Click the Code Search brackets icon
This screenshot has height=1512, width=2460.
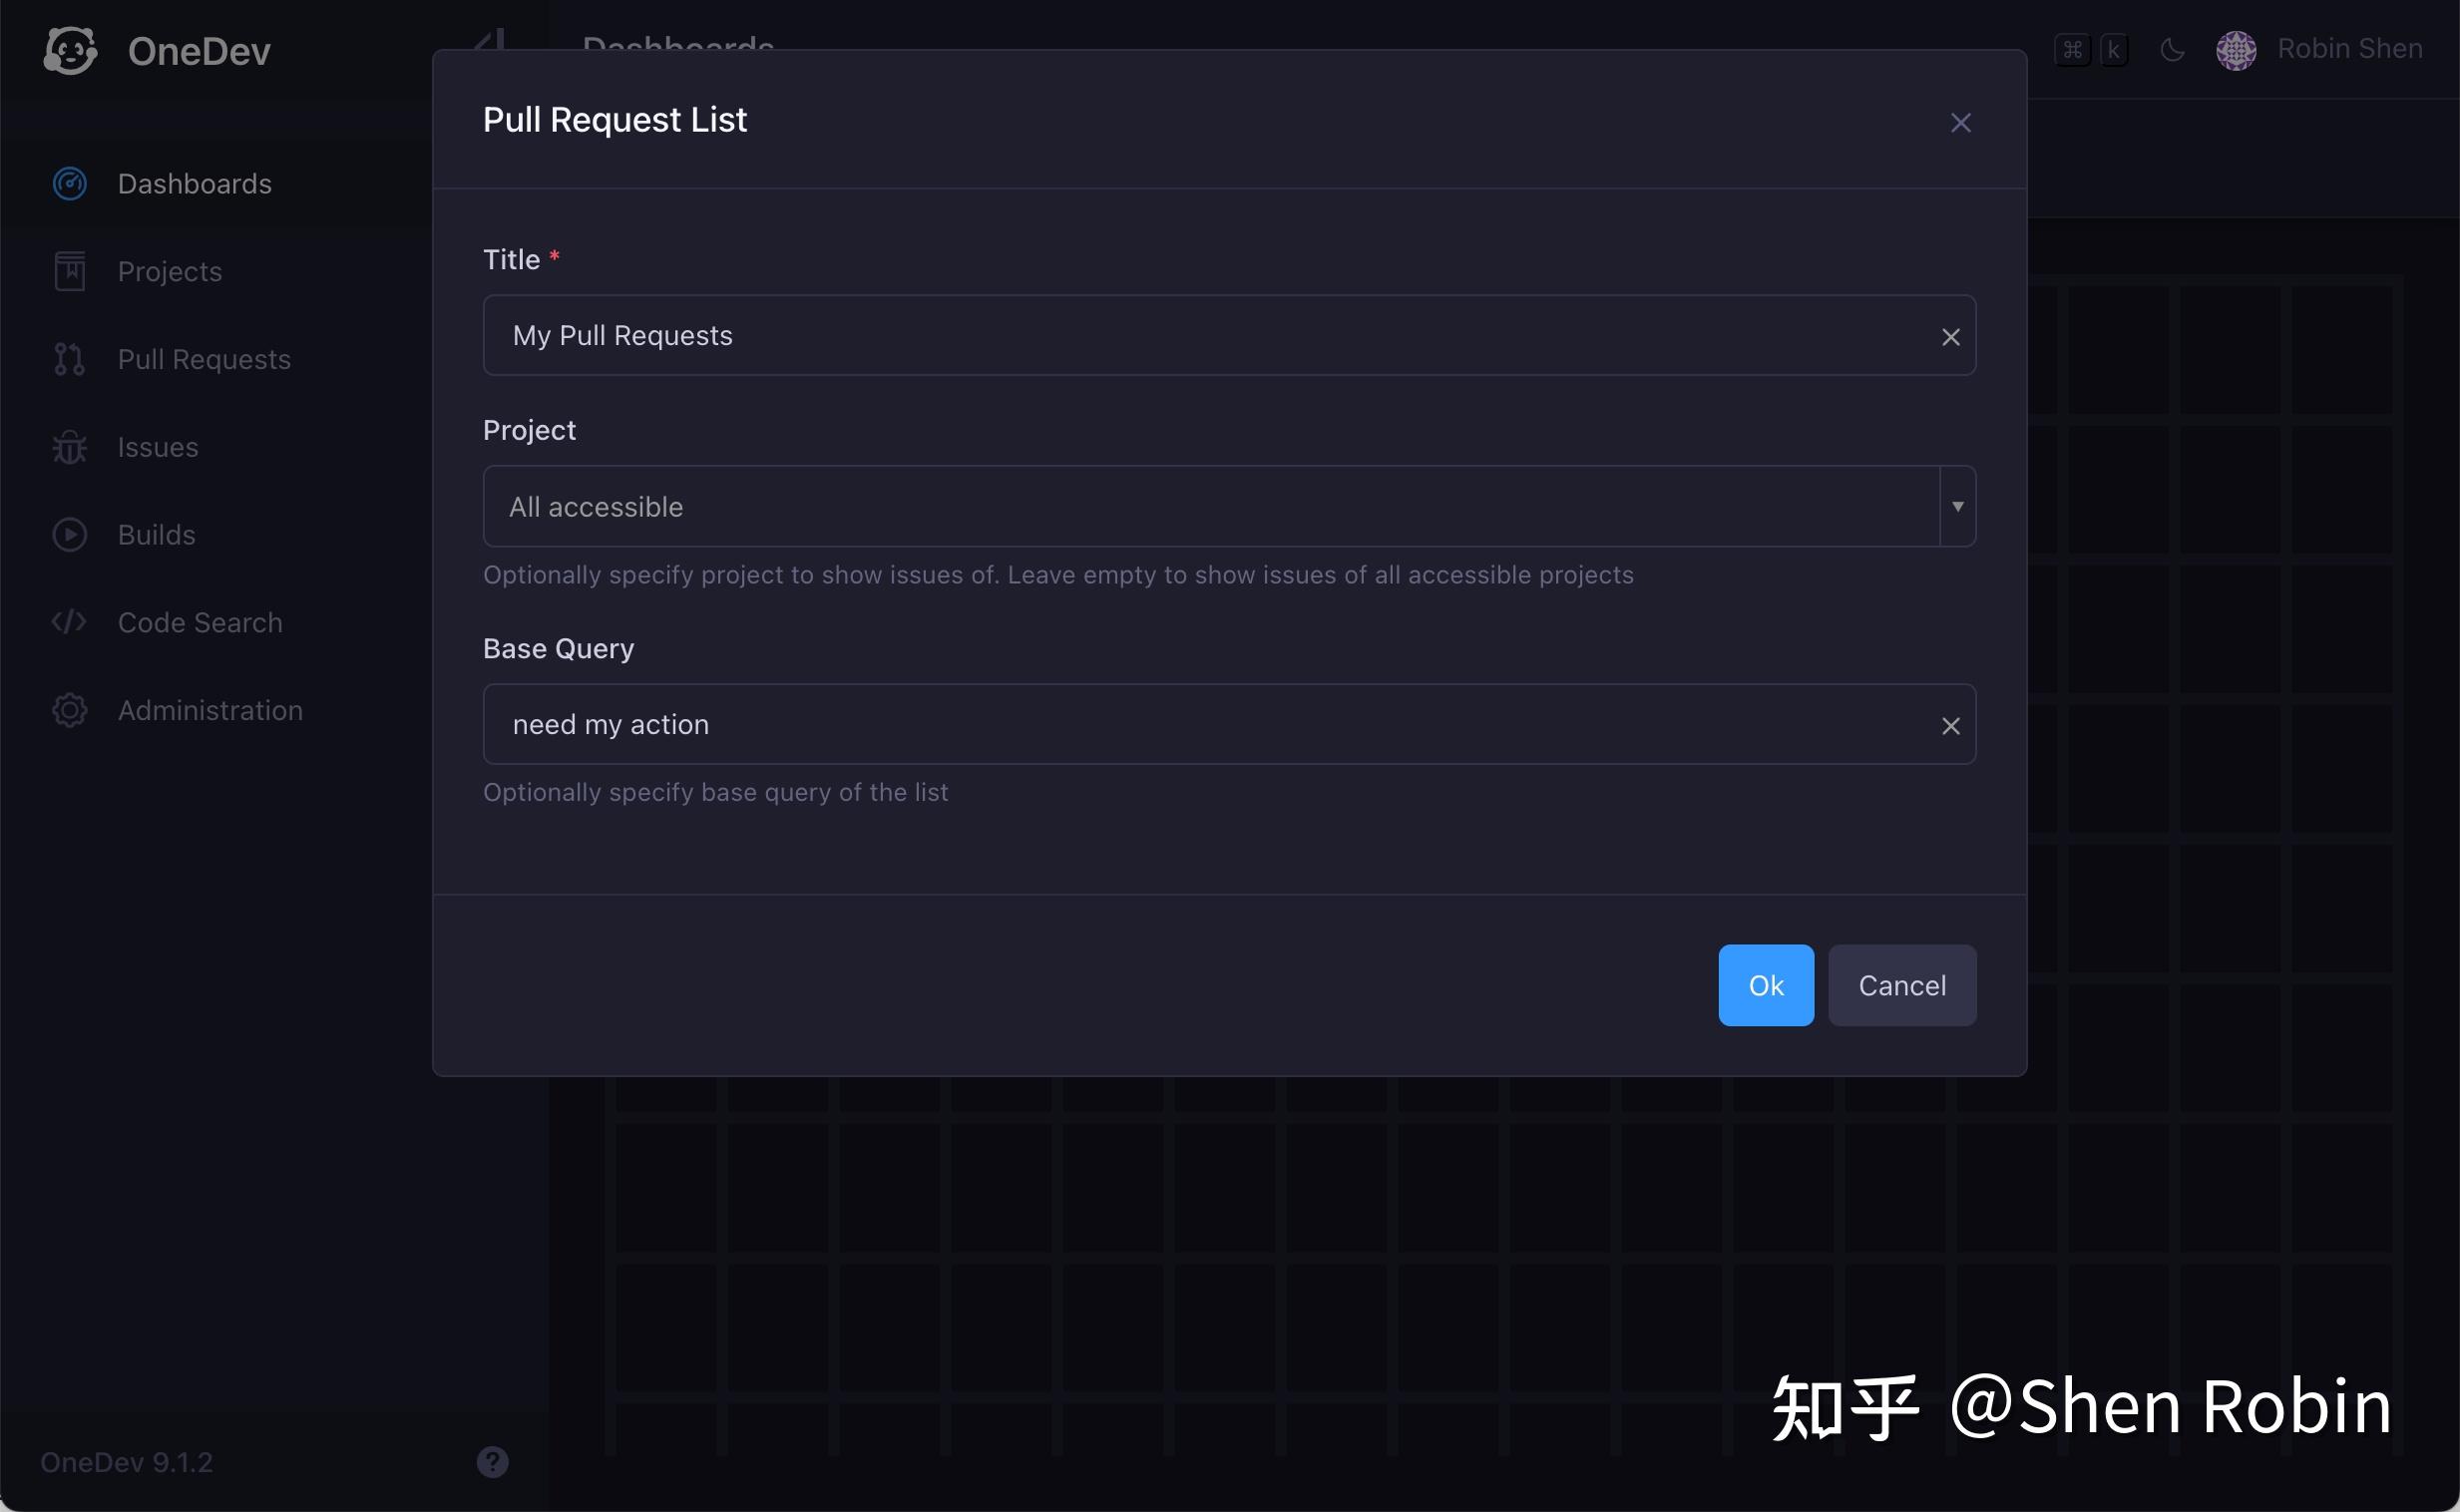tap(70, 622)
